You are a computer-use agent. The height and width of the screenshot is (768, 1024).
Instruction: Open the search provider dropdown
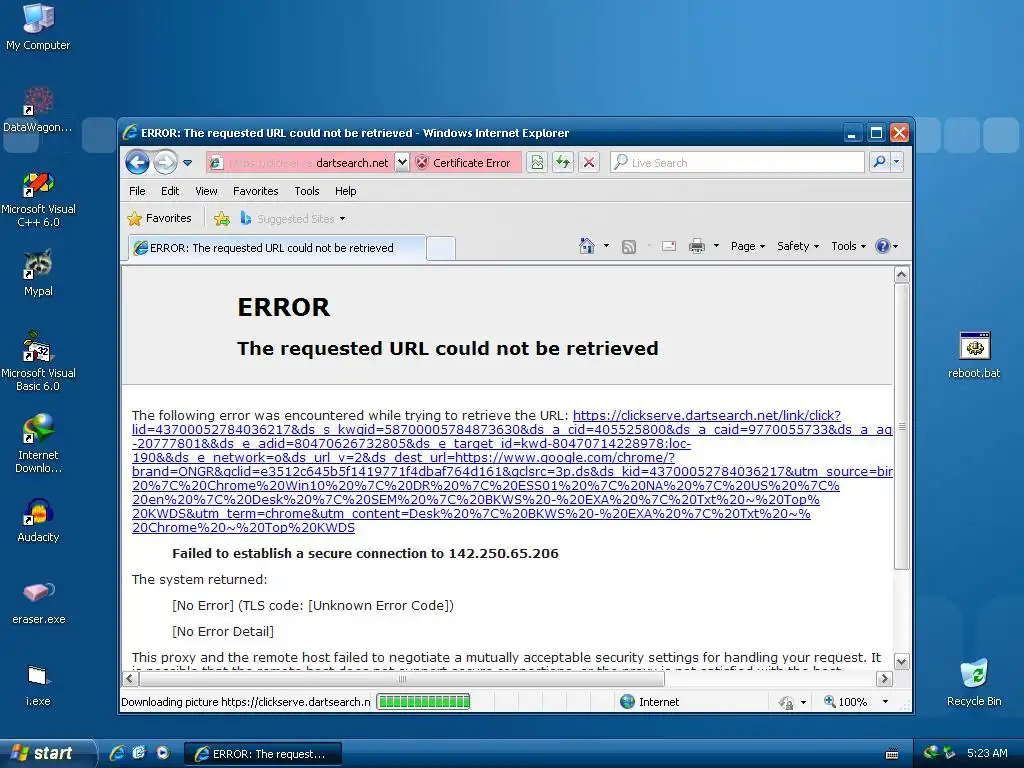pos(897,162)
